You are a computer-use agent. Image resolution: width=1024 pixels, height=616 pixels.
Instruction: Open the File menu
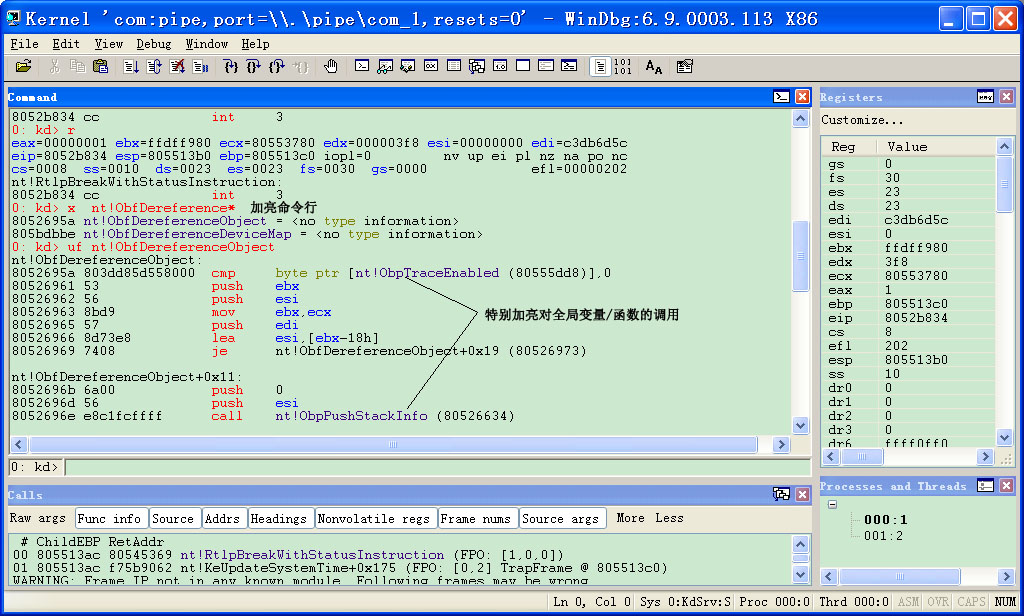point(24,44)
